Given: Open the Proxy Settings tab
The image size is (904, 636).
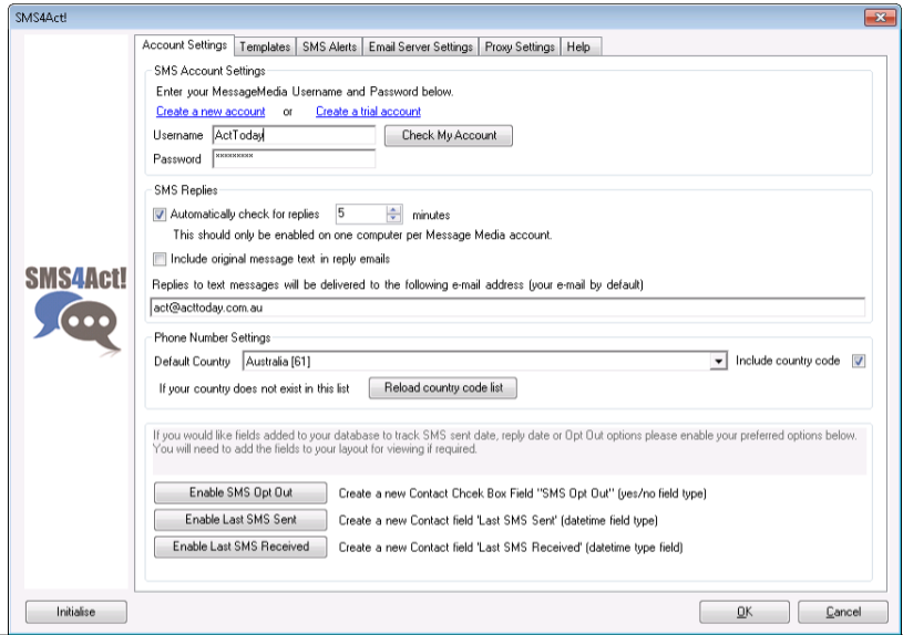Looking at the screenshot, I should pyautogui.click(x=519, y=47).
